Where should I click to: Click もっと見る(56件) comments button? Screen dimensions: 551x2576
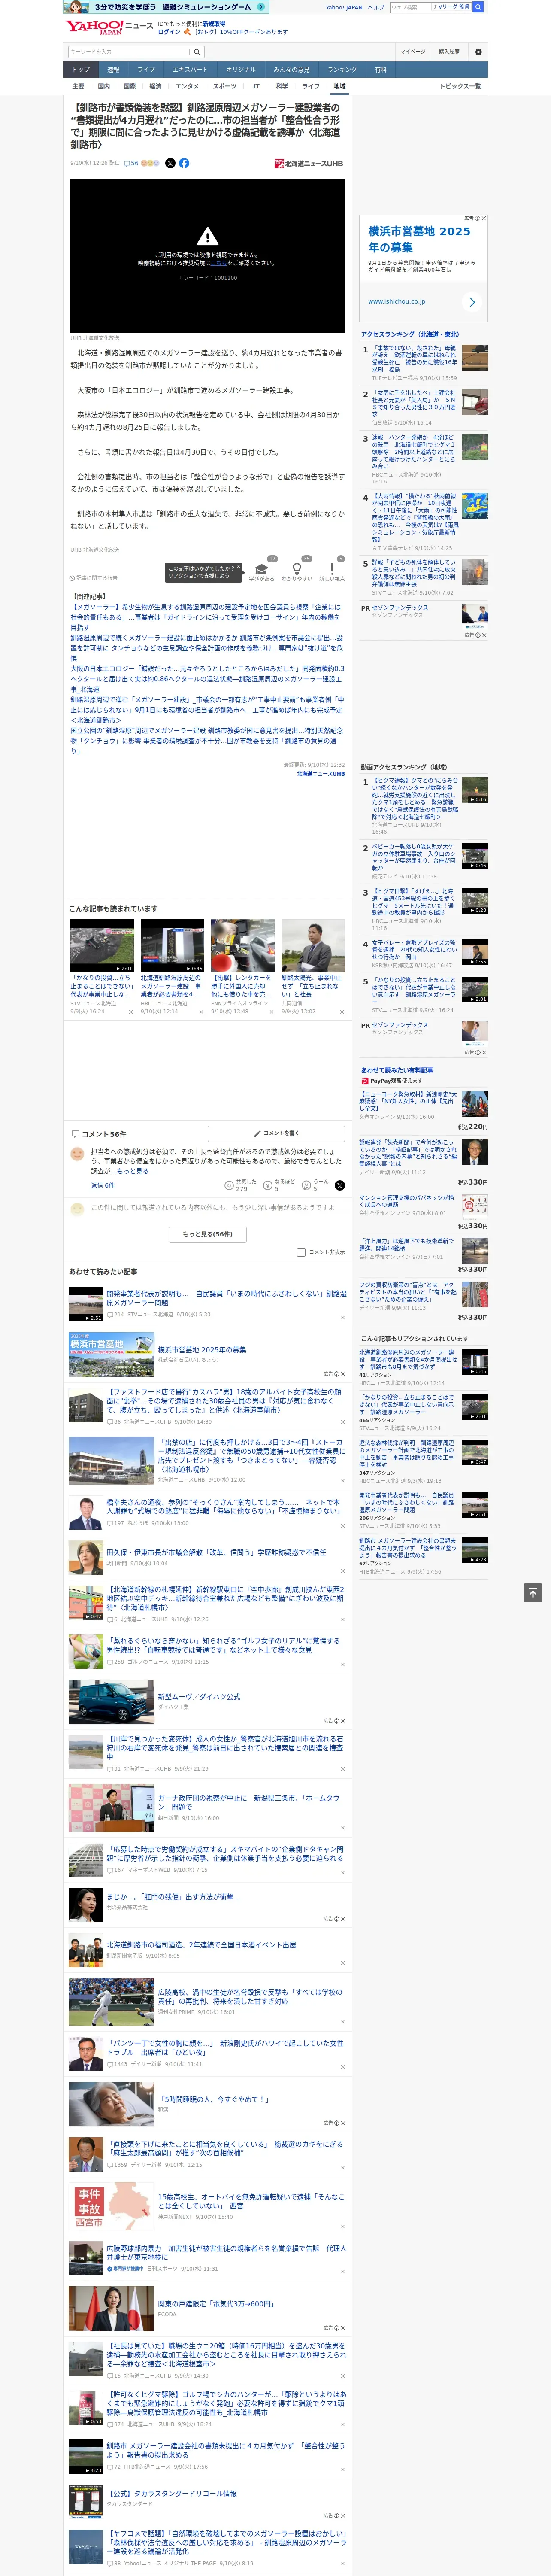coord(207,1234)
